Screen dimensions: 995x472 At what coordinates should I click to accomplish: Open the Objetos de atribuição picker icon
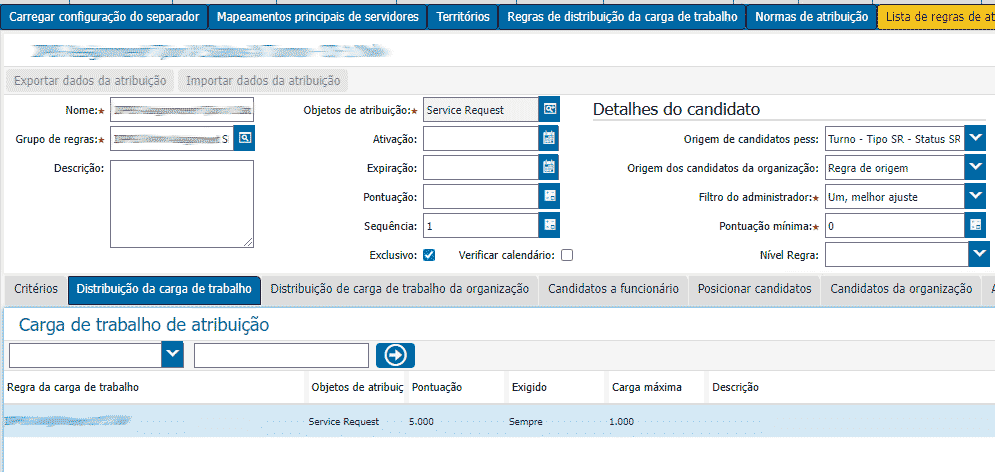[550, 110]
